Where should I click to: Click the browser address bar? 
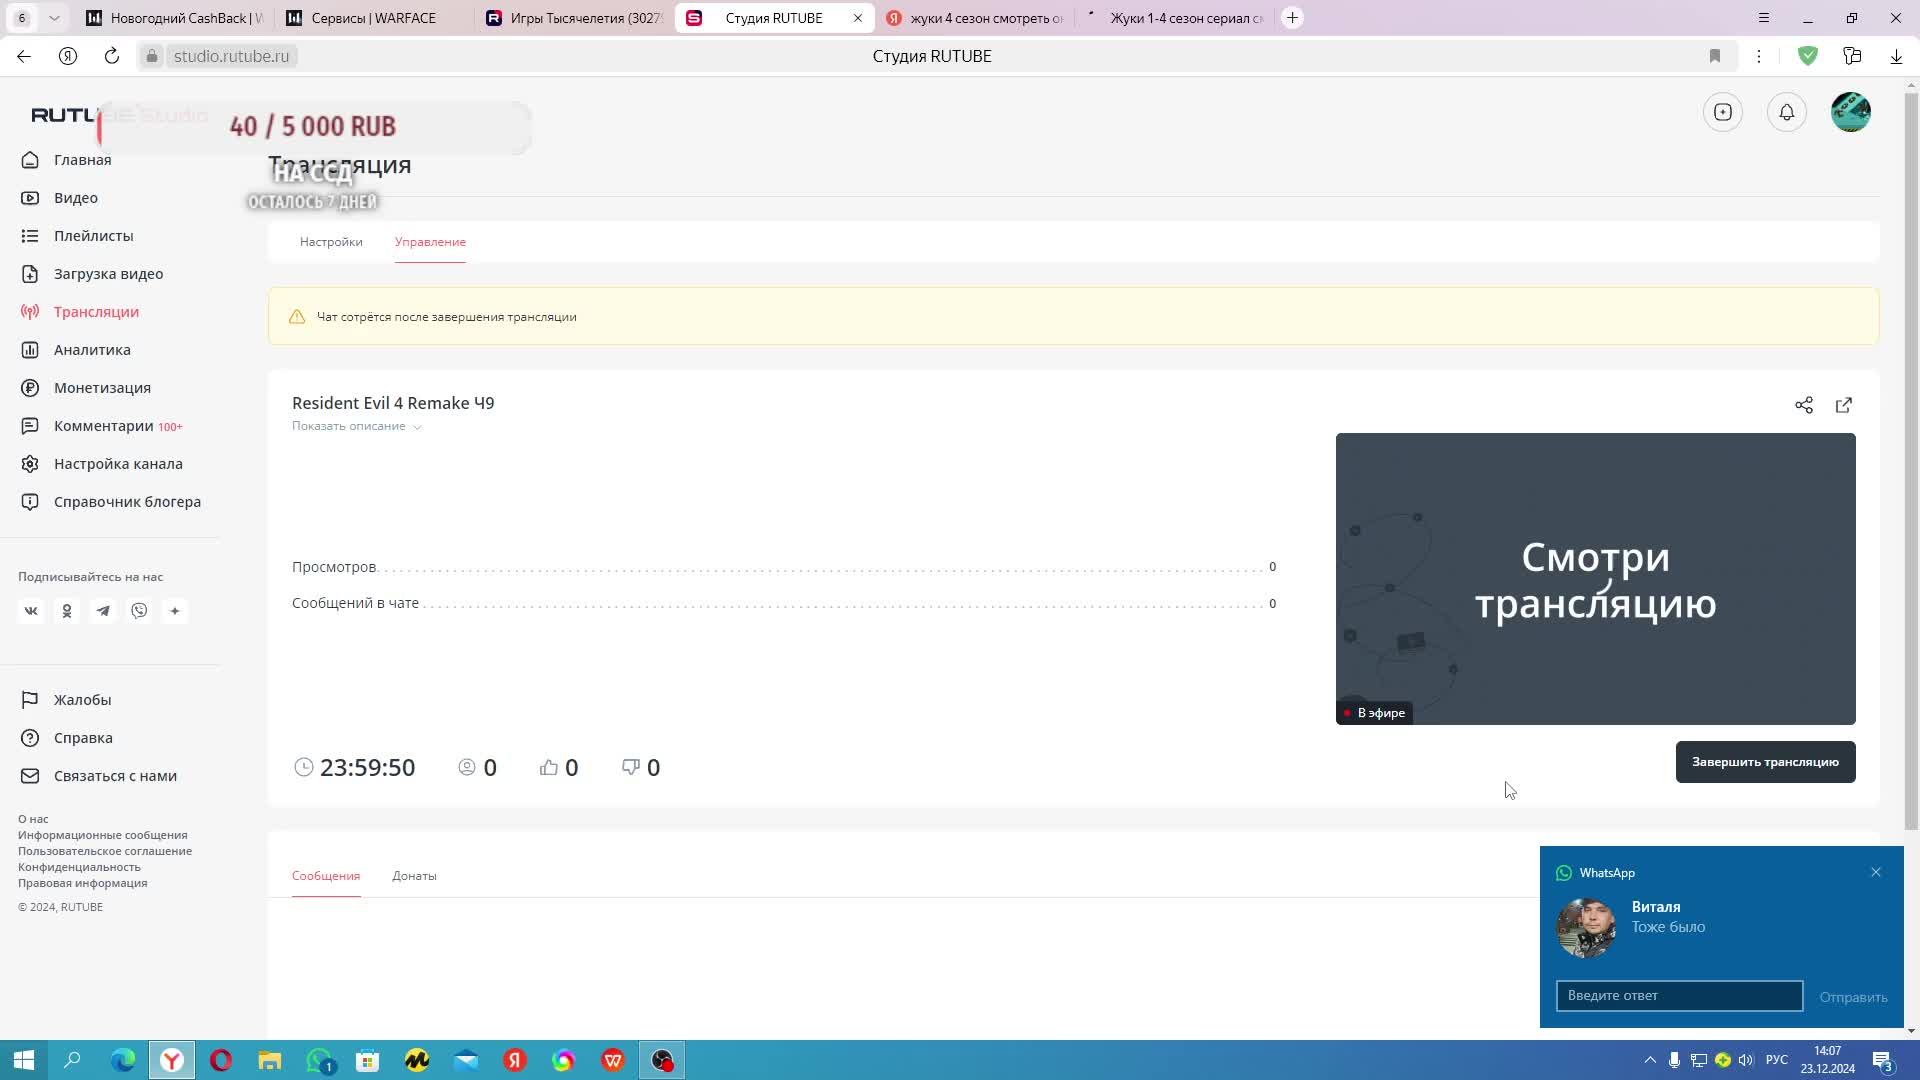[x=932, y=56]
